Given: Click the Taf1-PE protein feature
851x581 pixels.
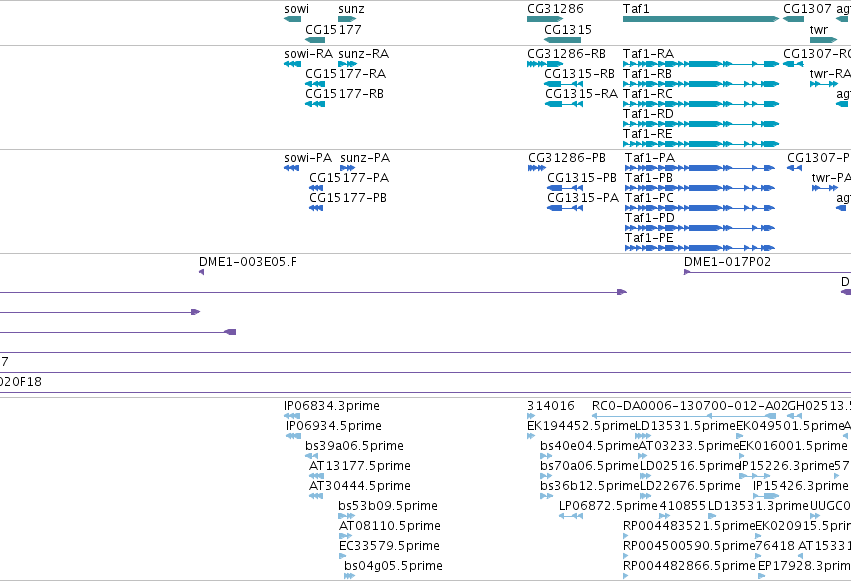Looking at the screenshot, I should [x=700, y=248].
